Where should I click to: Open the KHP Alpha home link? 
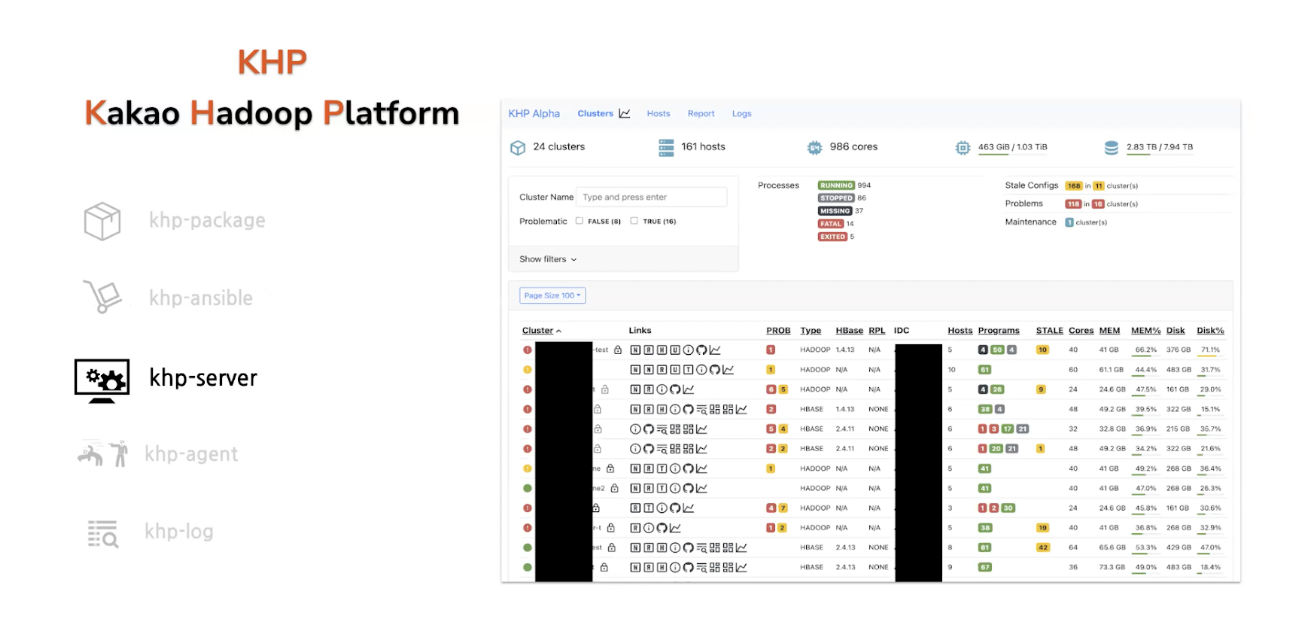point(534,113)
